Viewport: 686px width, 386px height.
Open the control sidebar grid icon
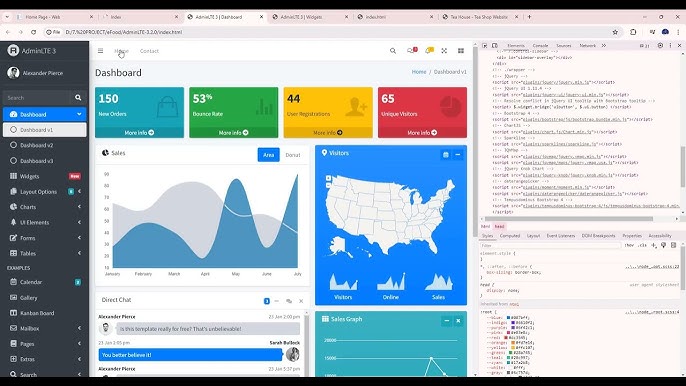(461, 51)
